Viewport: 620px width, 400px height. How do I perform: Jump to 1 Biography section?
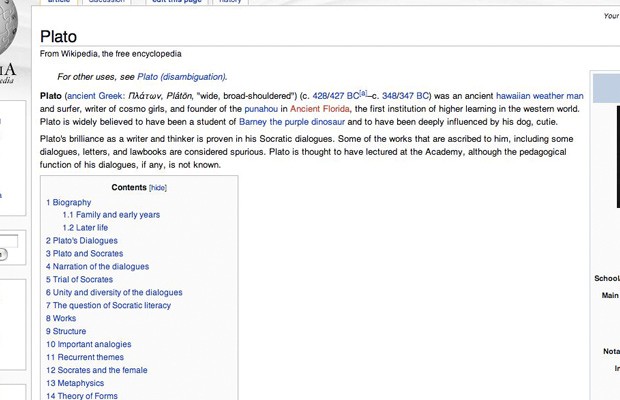(x=68, y=202)
